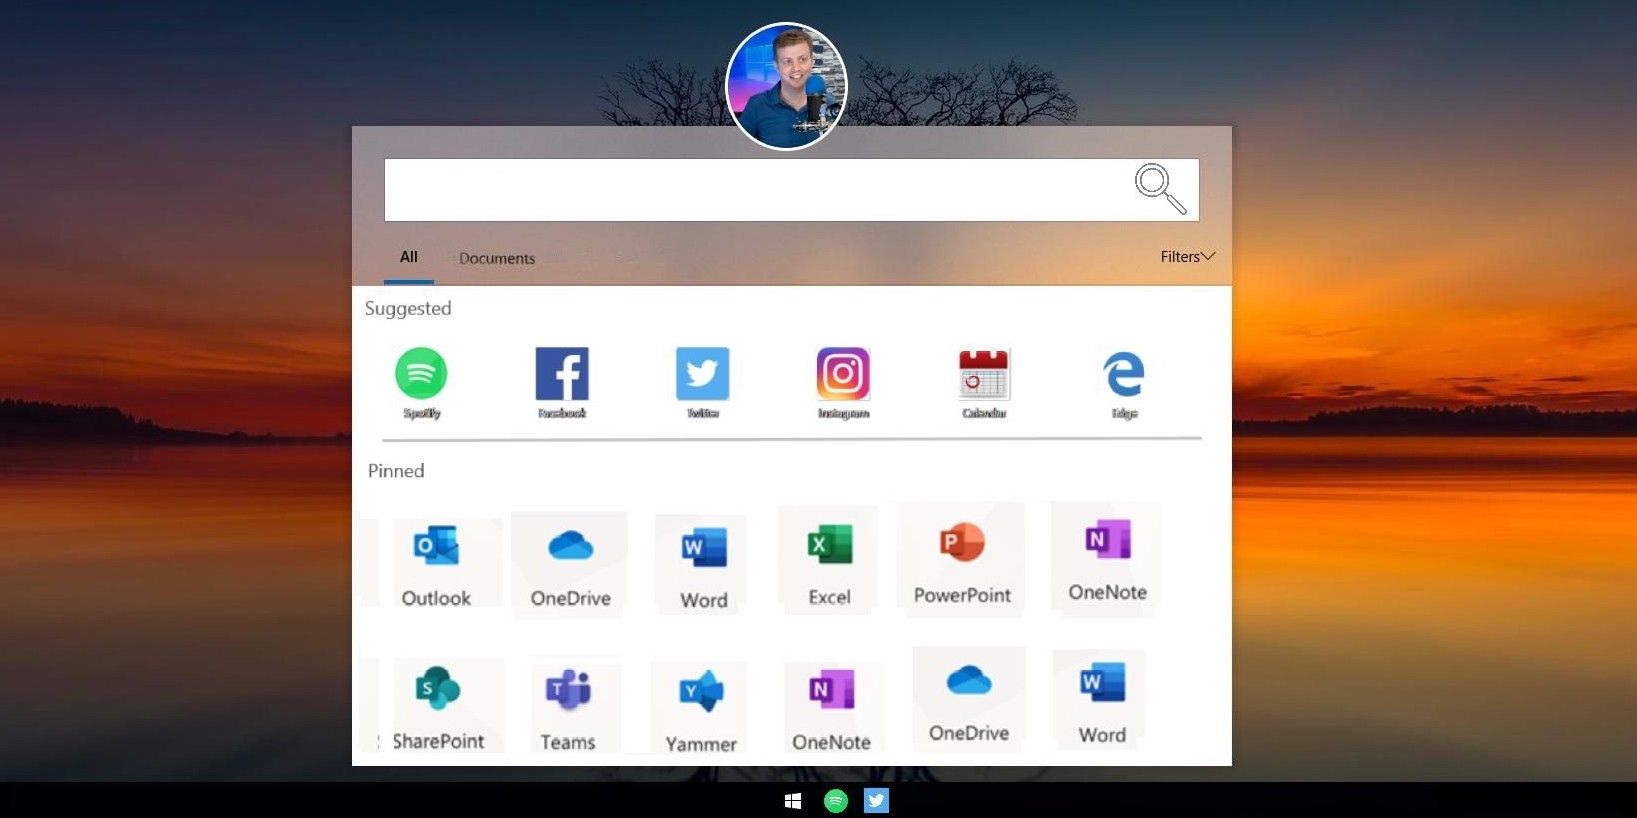Open Spotify from Suggested apps
The width and height of the screenshot is (1637, 818).
[421, 383]
